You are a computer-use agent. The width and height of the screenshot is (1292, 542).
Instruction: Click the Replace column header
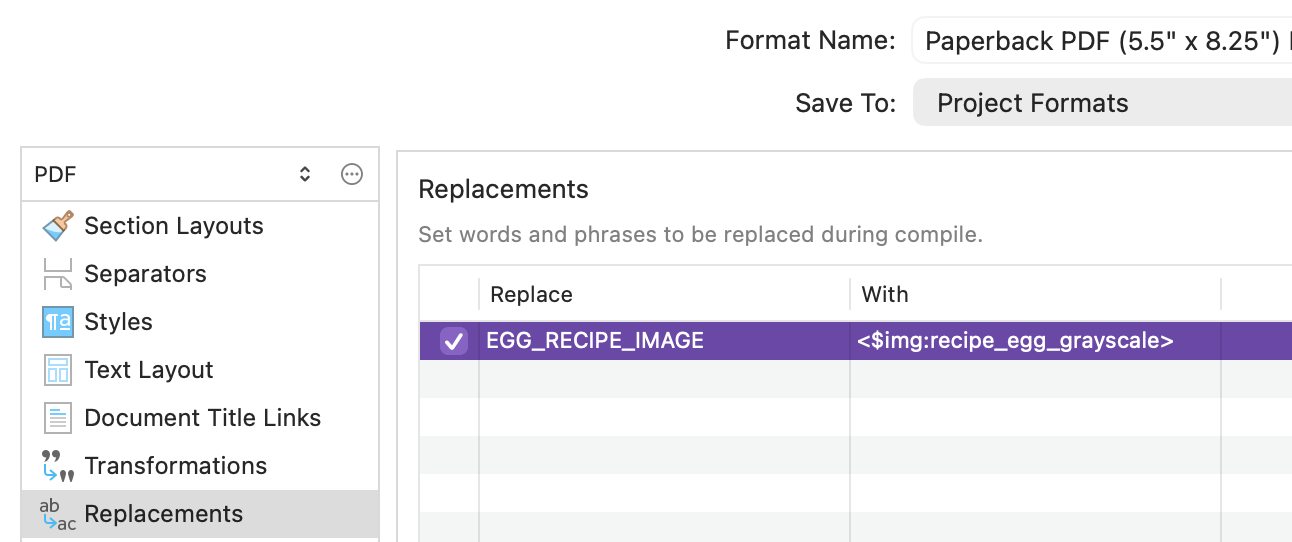click(x=532, y=294)
